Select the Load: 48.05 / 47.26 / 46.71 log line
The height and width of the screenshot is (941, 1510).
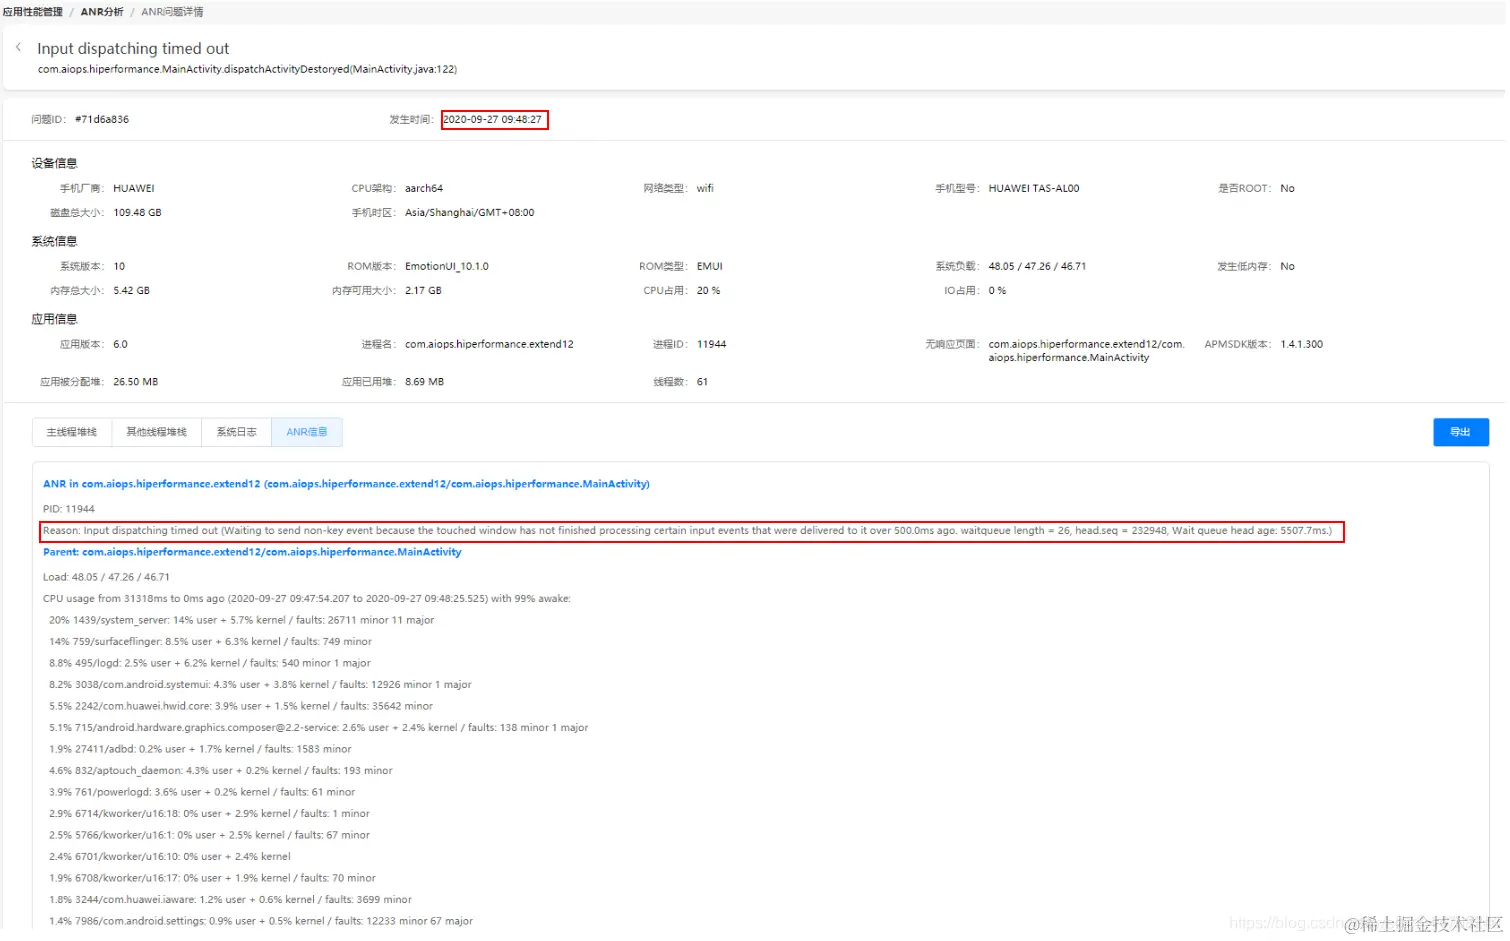[x=106, y=577]
